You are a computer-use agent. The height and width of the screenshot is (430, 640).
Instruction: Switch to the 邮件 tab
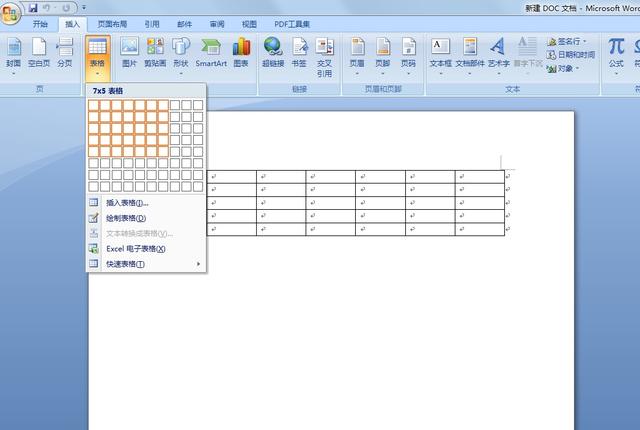(x=184, y=24)
